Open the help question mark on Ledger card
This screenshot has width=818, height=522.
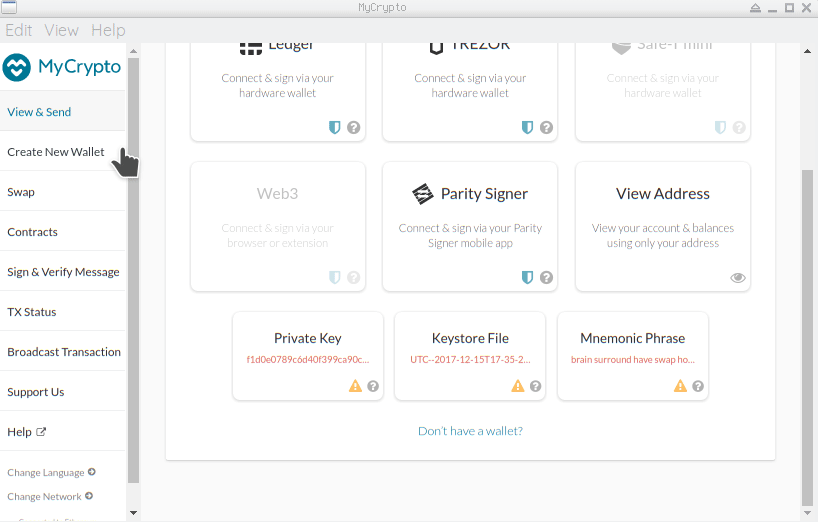354,127
